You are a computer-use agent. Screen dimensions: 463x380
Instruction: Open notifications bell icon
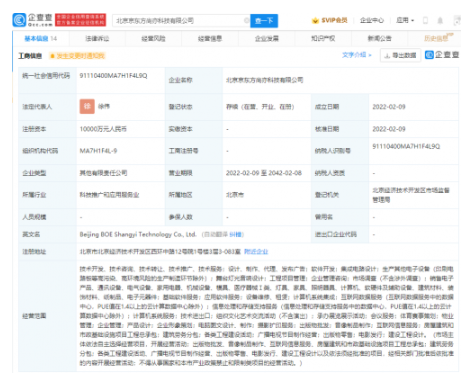pos(440,21)
